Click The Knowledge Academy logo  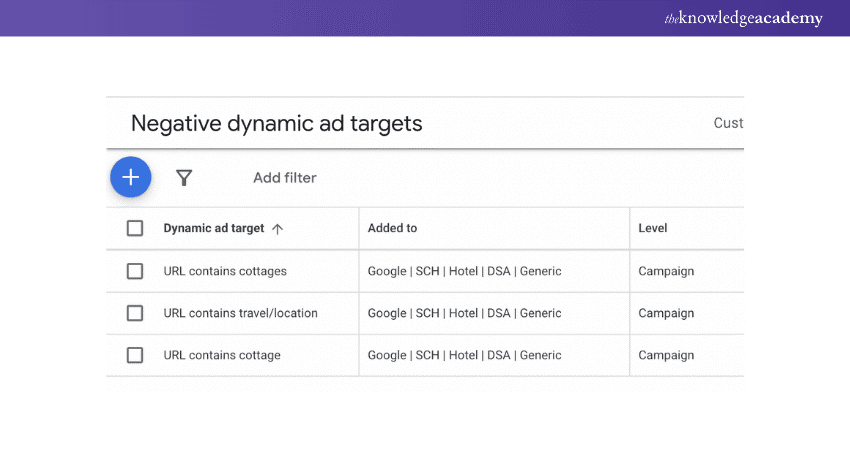(744, 18)
